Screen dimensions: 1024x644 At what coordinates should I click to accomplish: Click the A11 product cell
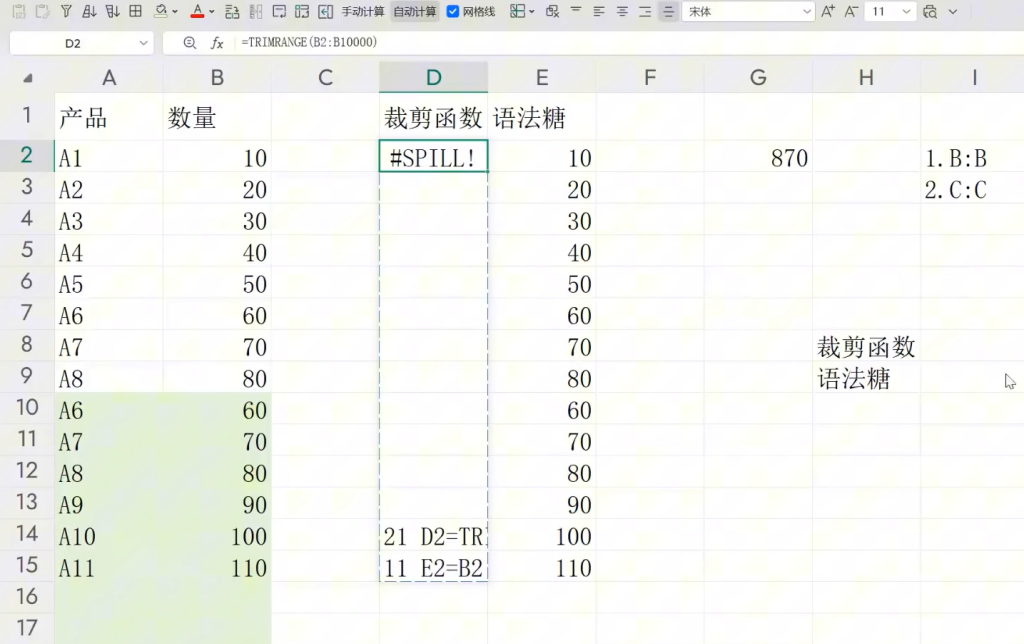point(109,568)
